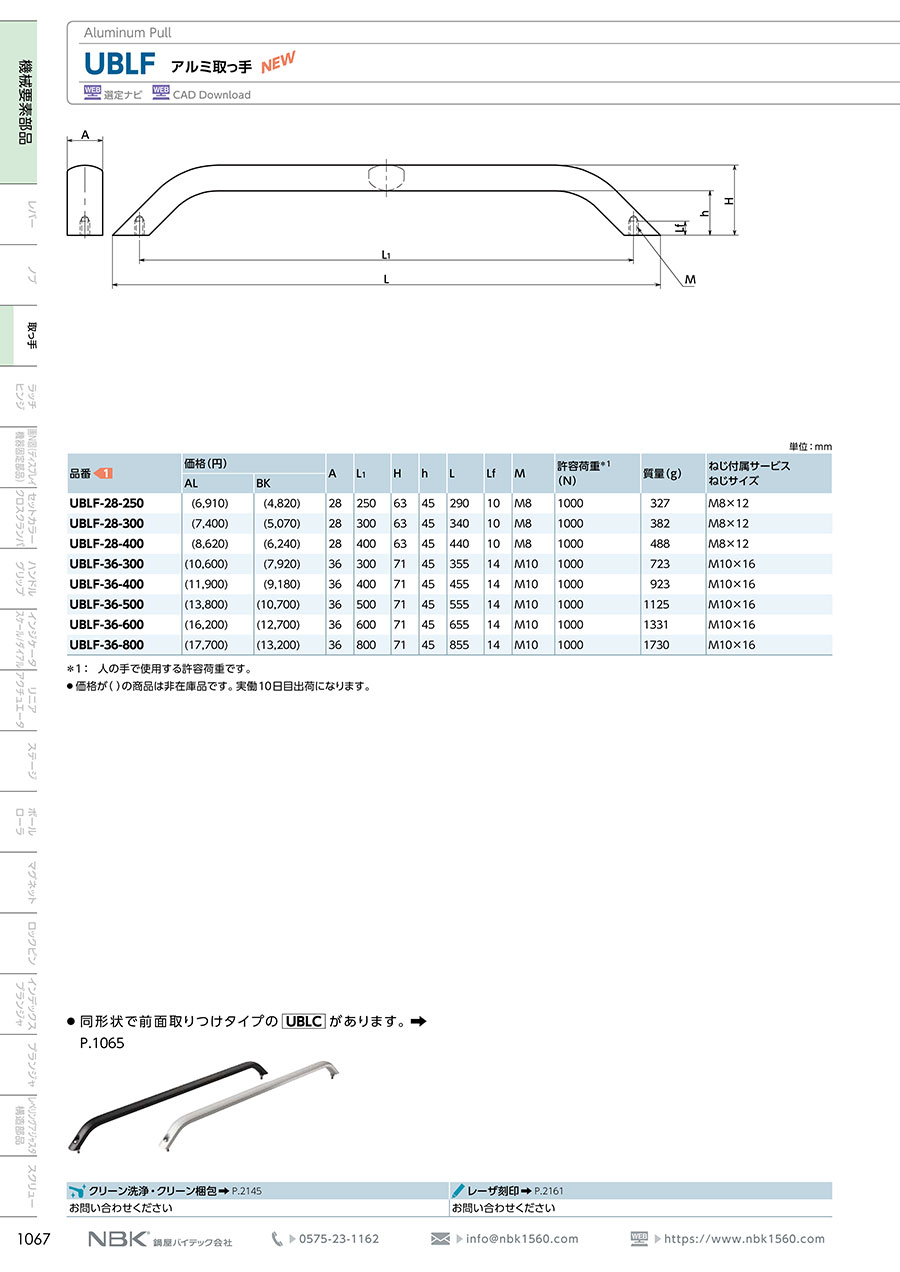This screenshot has height=1272, width=900.
Task: Click the NBK logo in the footer
Action: 118,1239
